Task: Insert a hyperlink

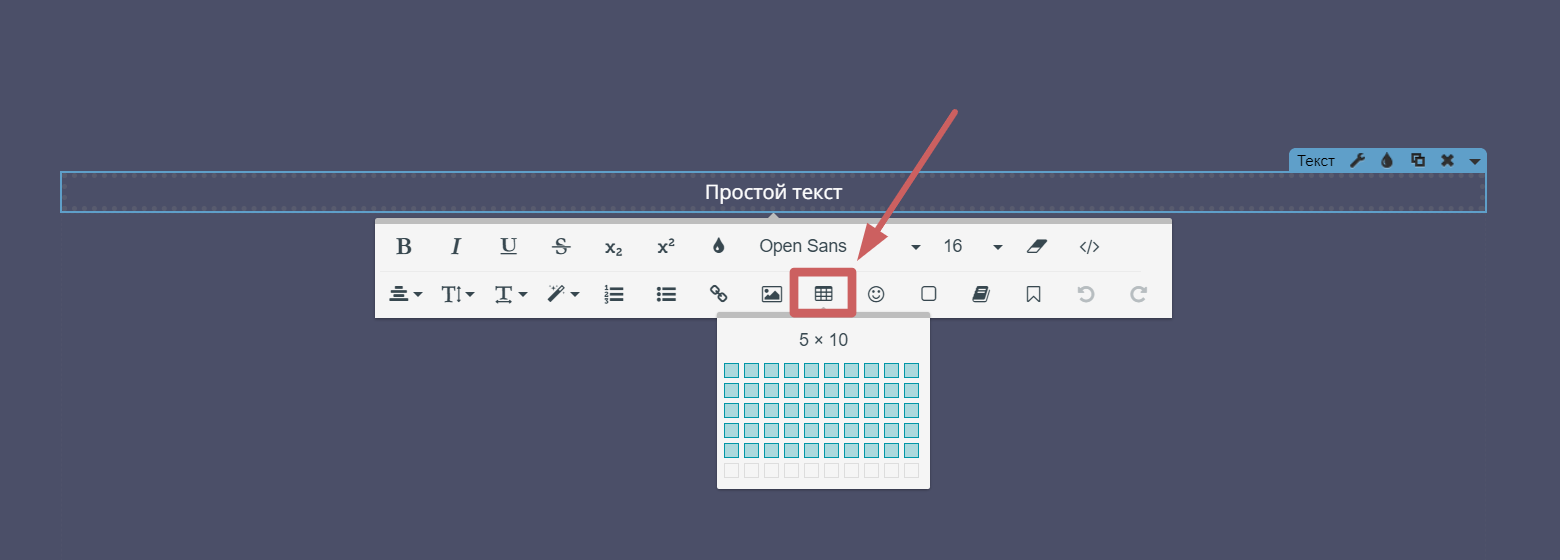Action: click(x=718, y=294)
